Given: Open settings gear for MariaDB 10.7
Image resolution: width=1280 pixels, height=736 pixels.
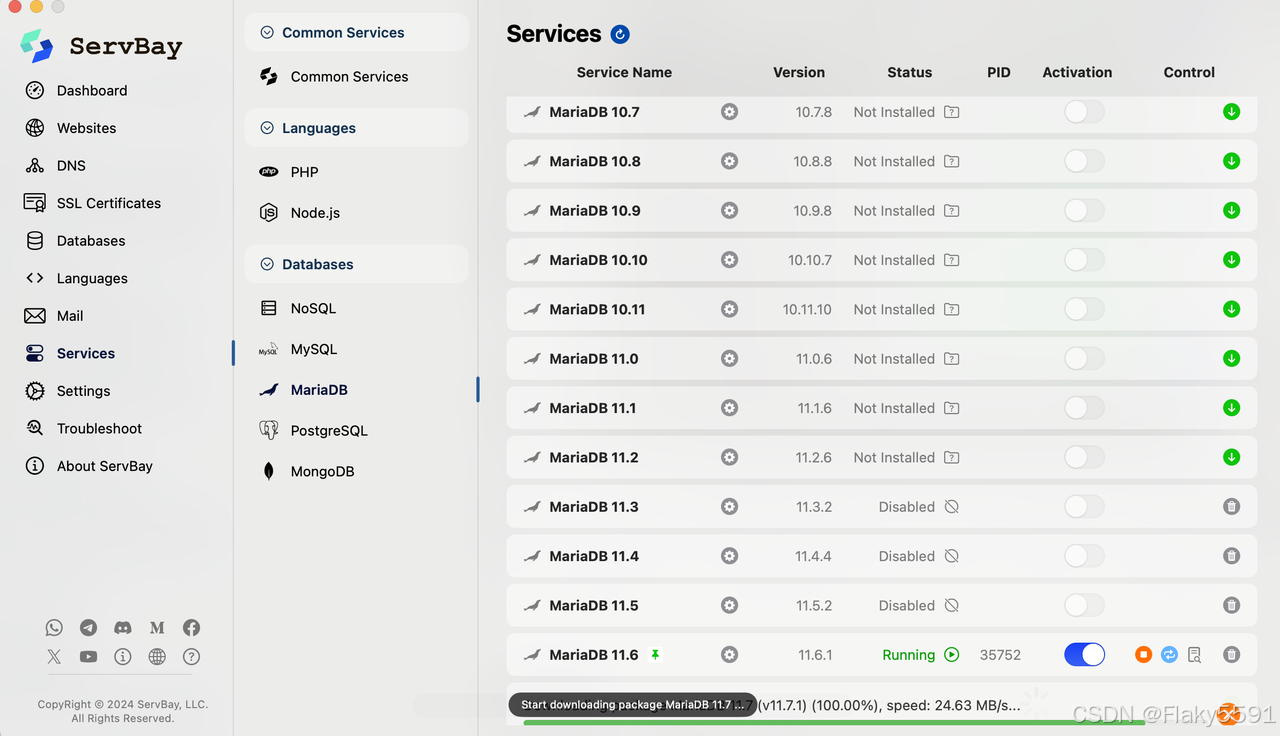Looking at the screenshot, I should tap(730, 112).
